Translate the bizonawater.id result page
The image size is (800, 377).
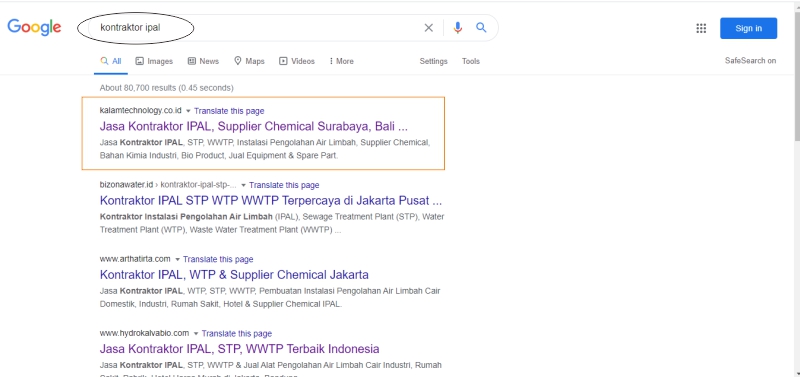point(284,185)
